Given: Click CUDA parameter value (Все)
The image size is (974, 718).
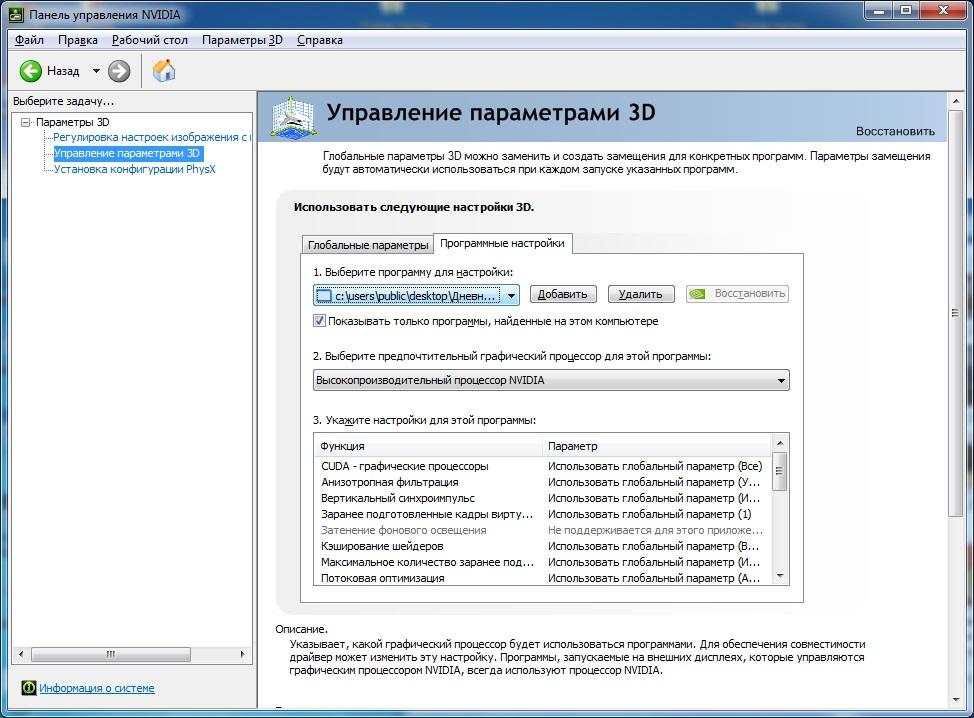Looking at the screenshot, I should point(655,466).
